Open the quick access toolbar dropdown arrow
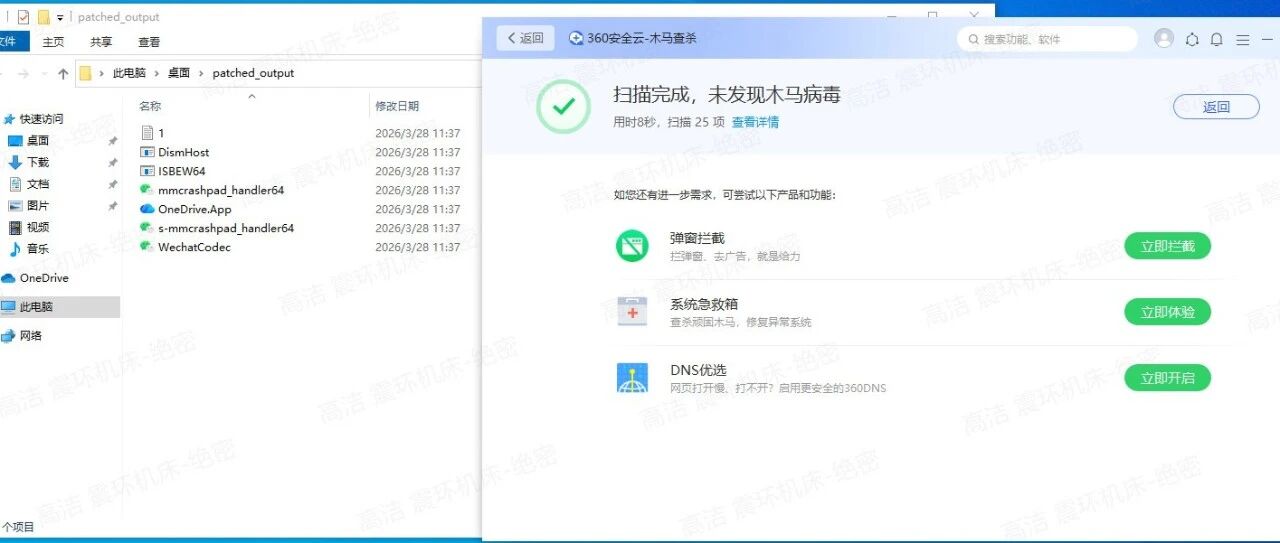Screen dimensions: 1280x543 coord(60,17)
